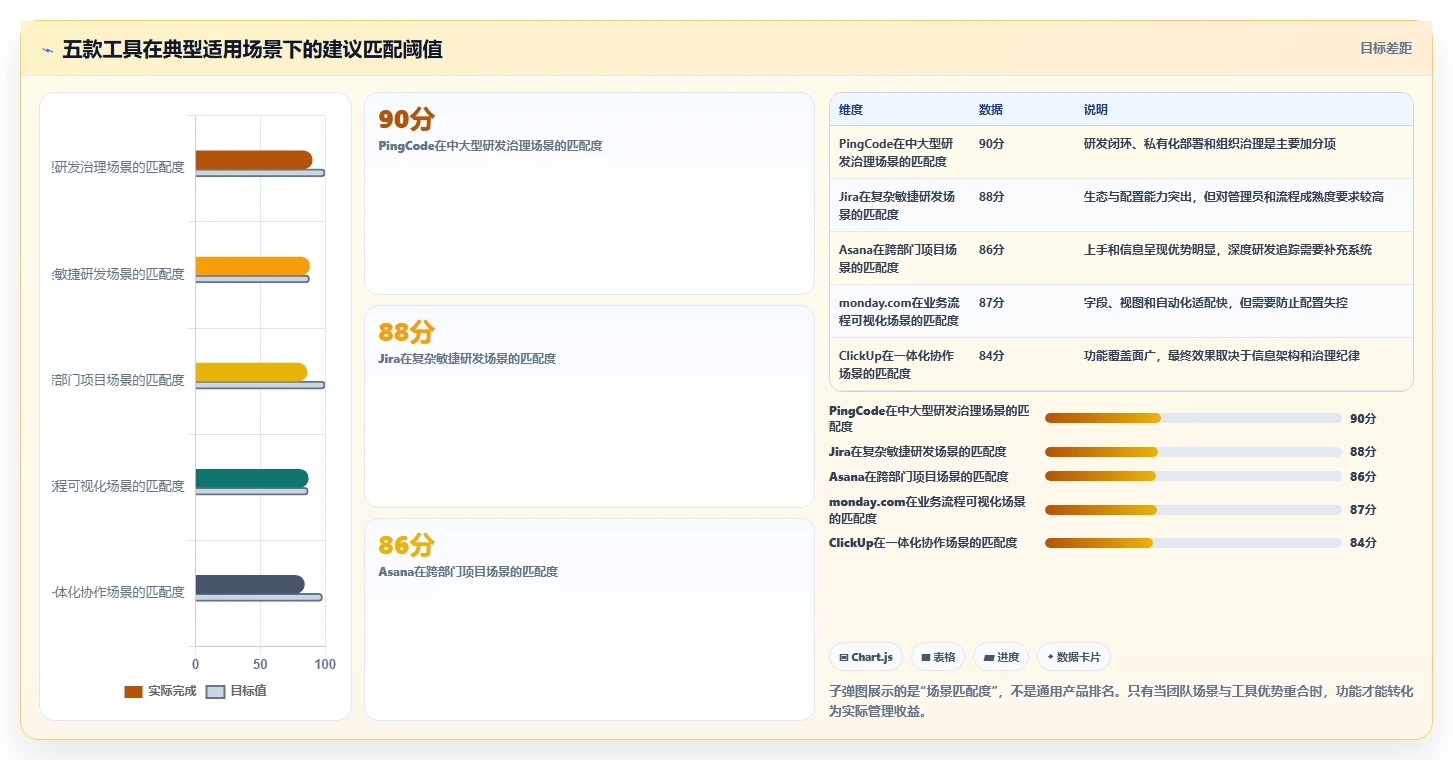Click the chart axis label 敏捷研发场景的匹配度
The height and width of the screenshot is (760, 1453).
click(118, 274)
